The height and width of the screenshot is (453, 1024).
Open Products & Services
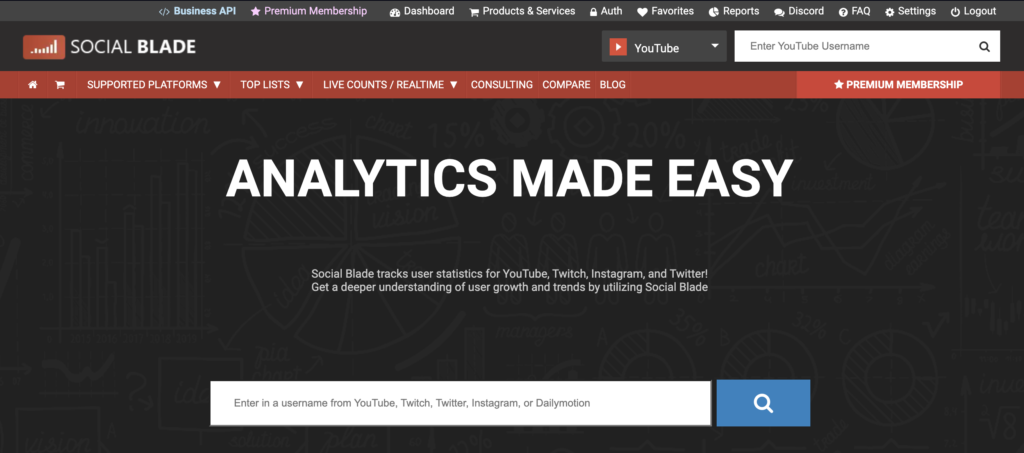pyautogui.click(x=522, y=11)
